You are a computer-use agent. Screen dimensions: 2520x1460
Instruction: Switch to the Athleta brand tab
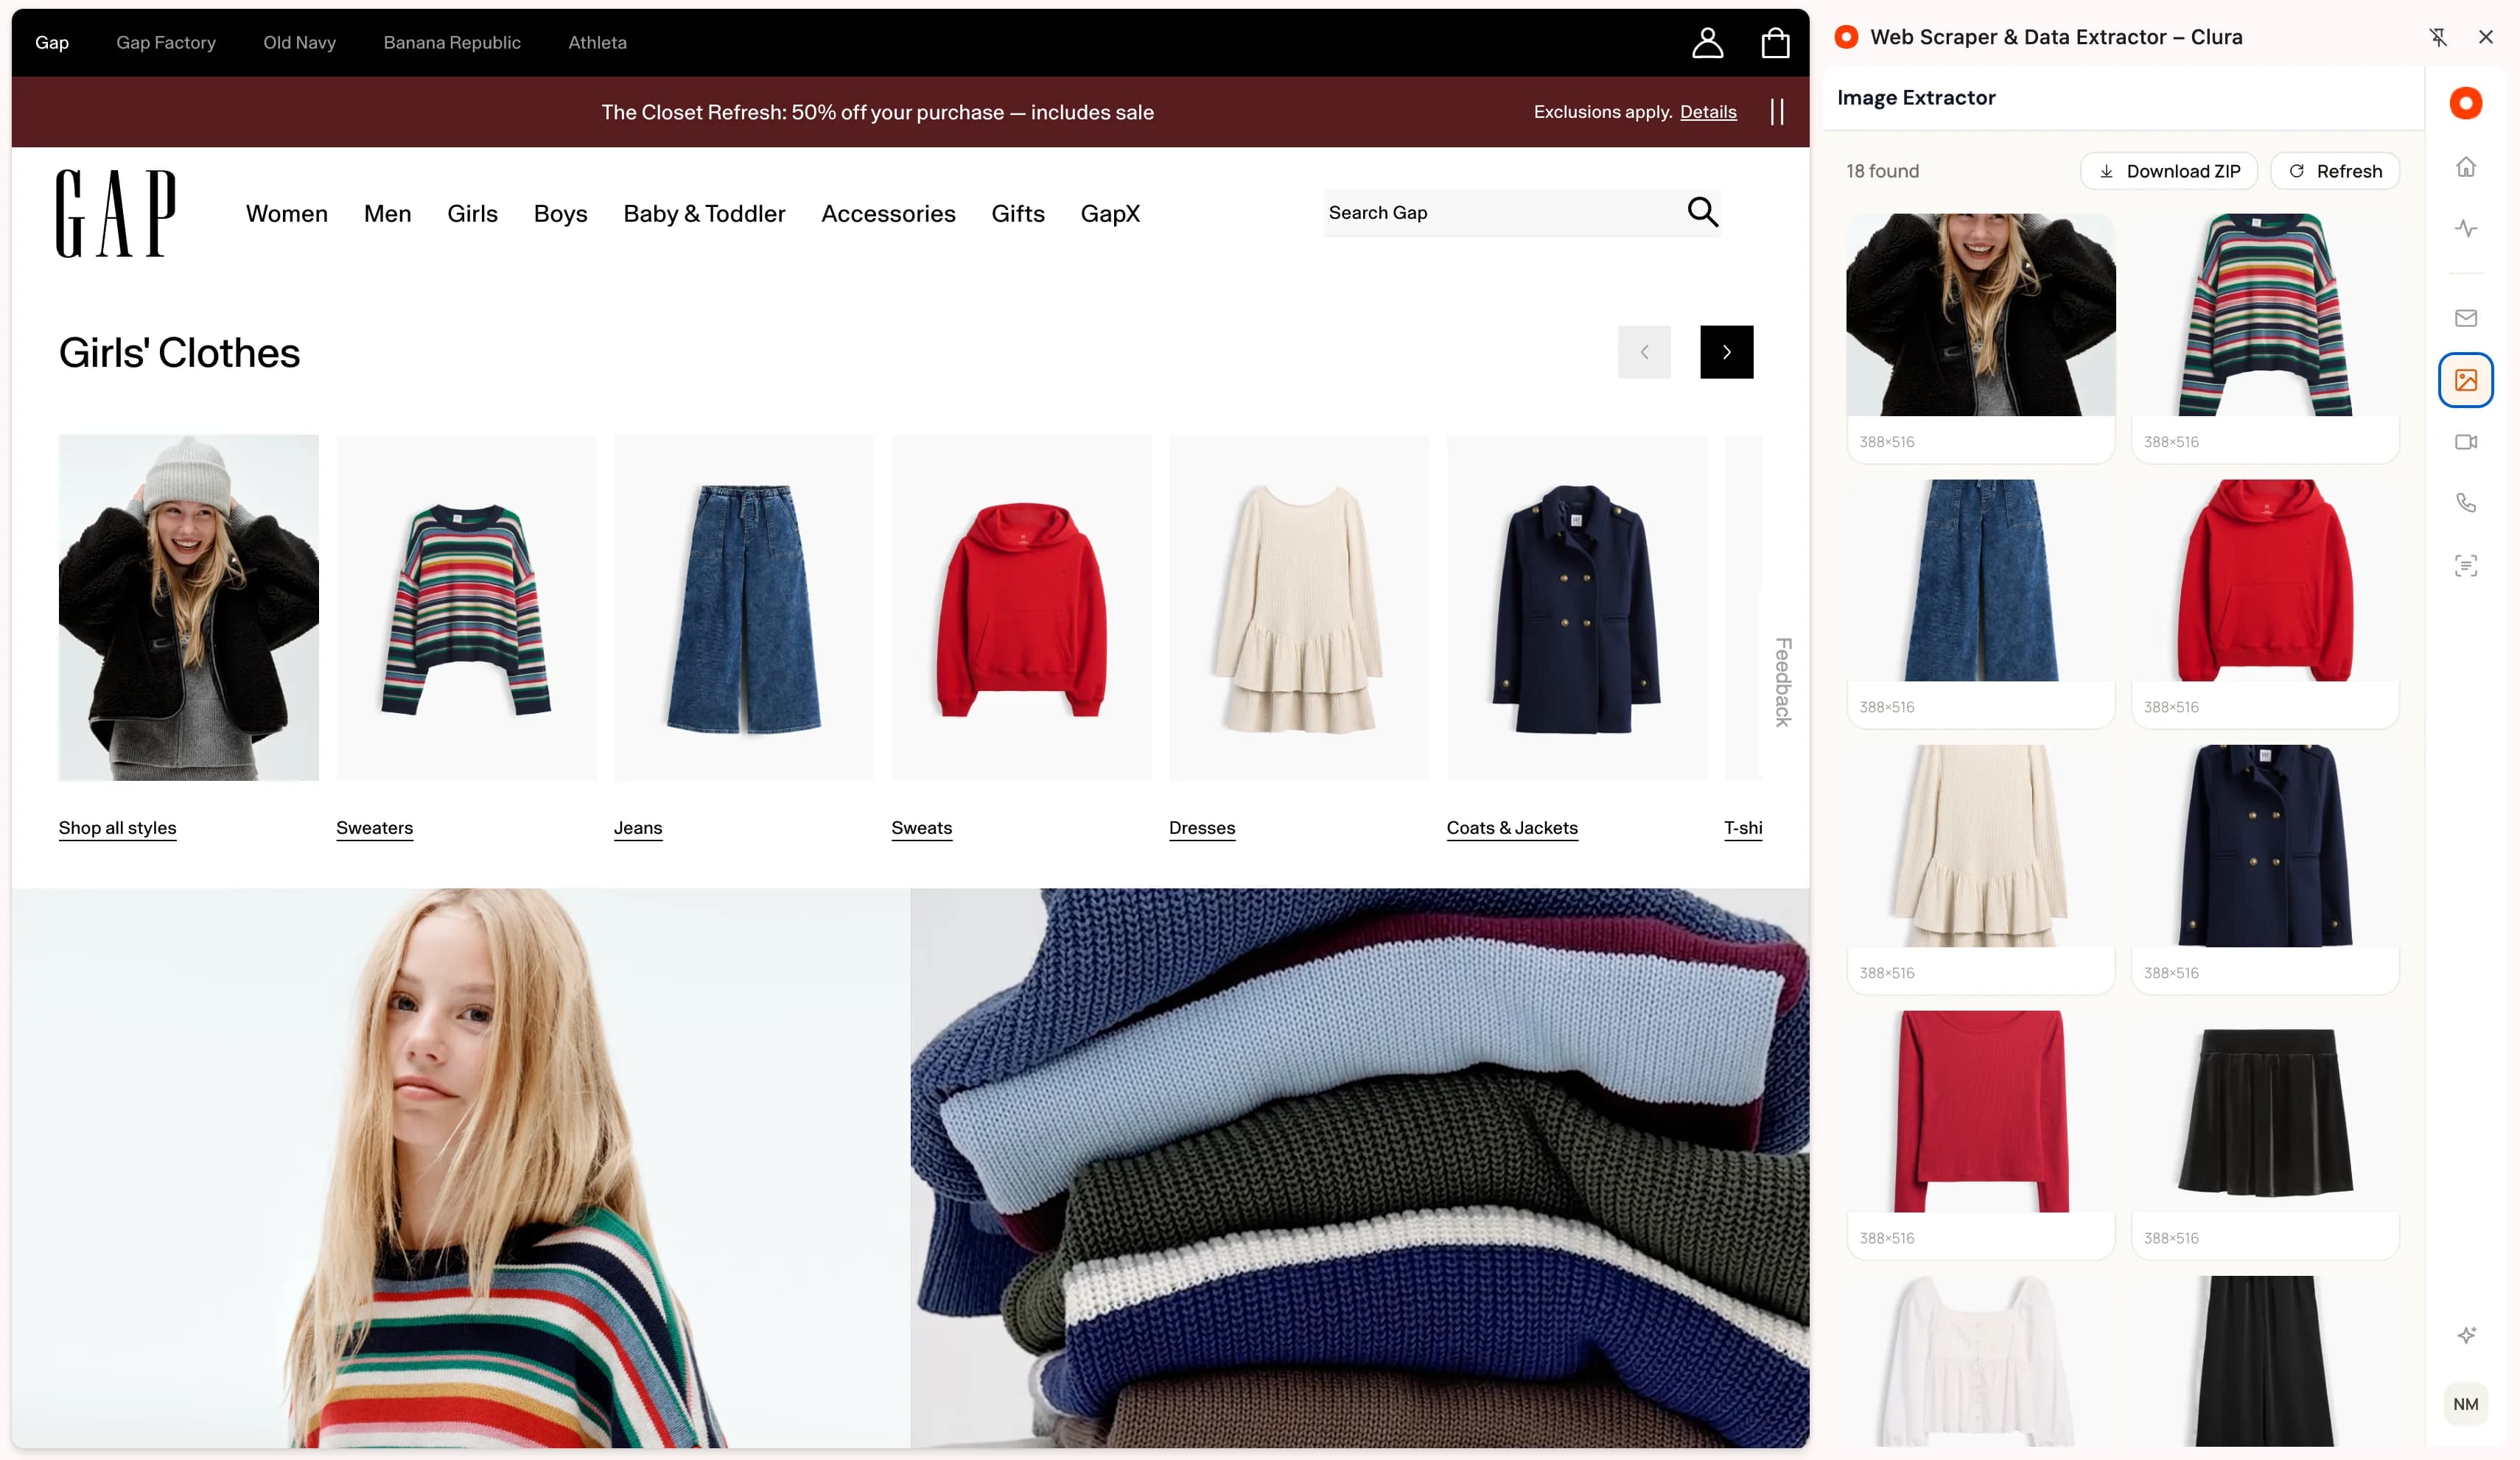tap(597, 42)
